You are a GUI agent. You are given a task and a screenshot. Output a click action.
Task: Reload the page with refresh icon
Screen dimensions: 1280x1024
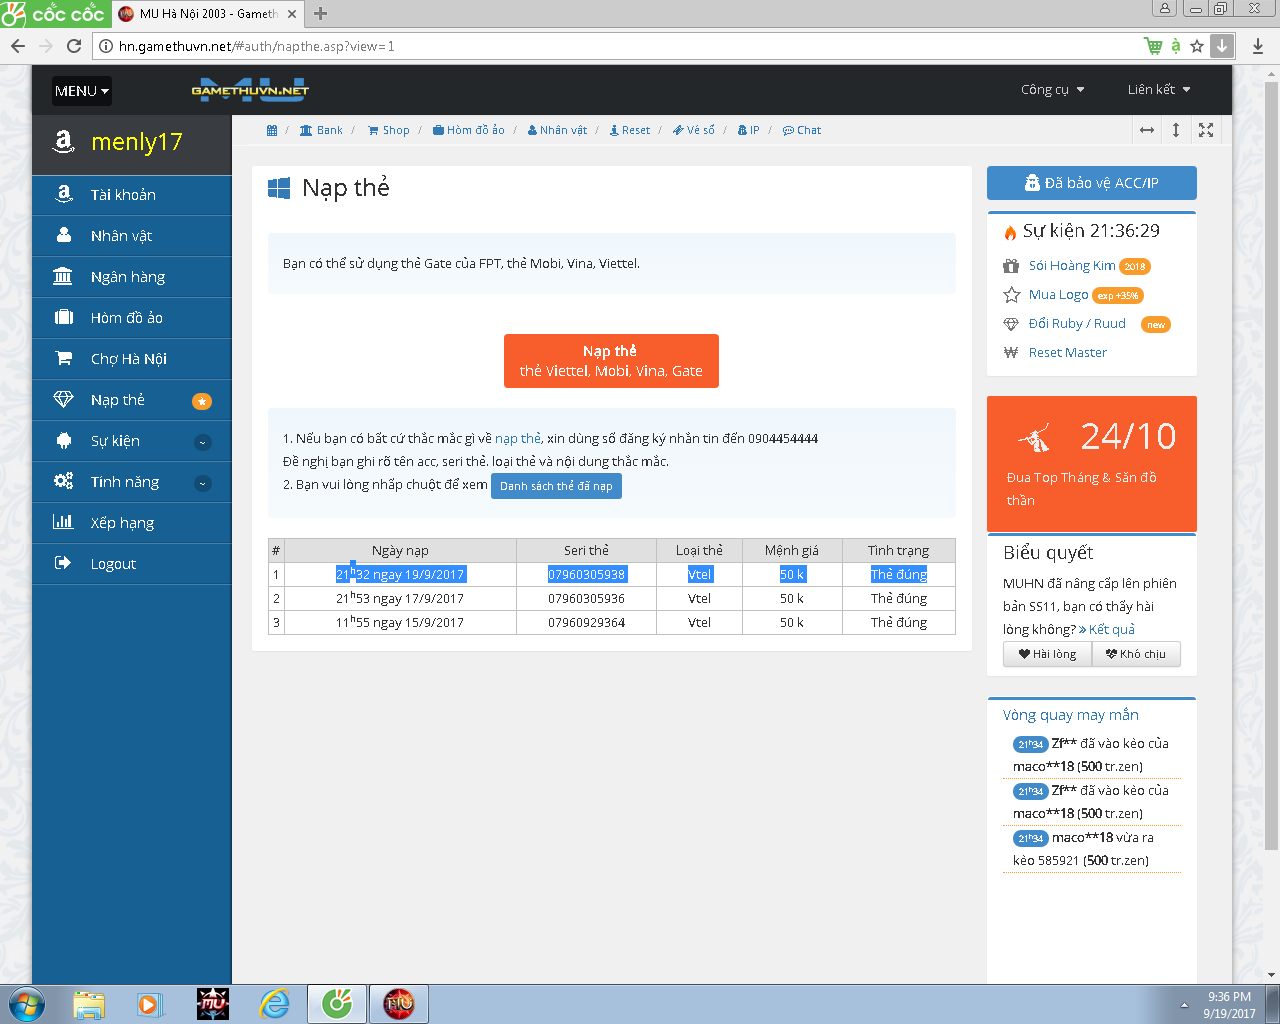[x=74, y=46]
